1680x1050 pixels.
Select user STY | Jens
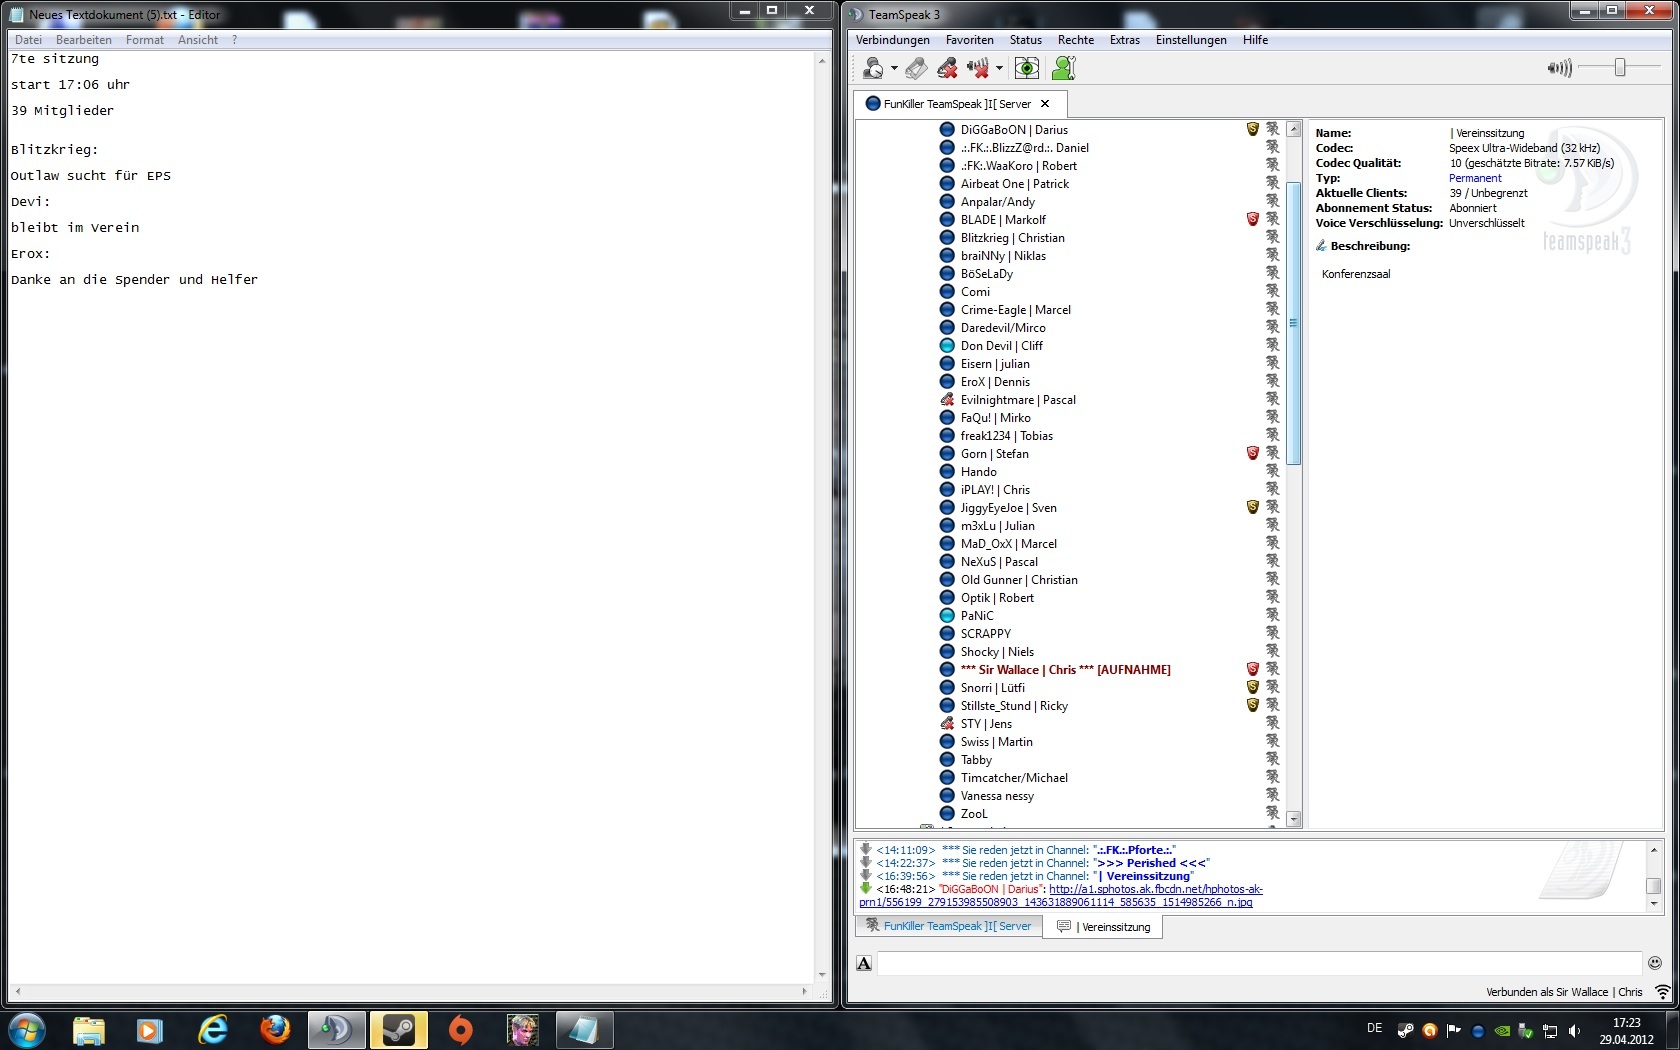coord(986,724)
